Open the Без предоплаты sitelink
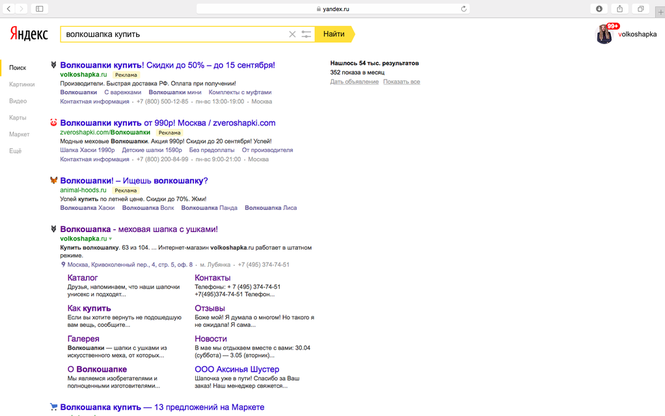 tap(212, 150)
